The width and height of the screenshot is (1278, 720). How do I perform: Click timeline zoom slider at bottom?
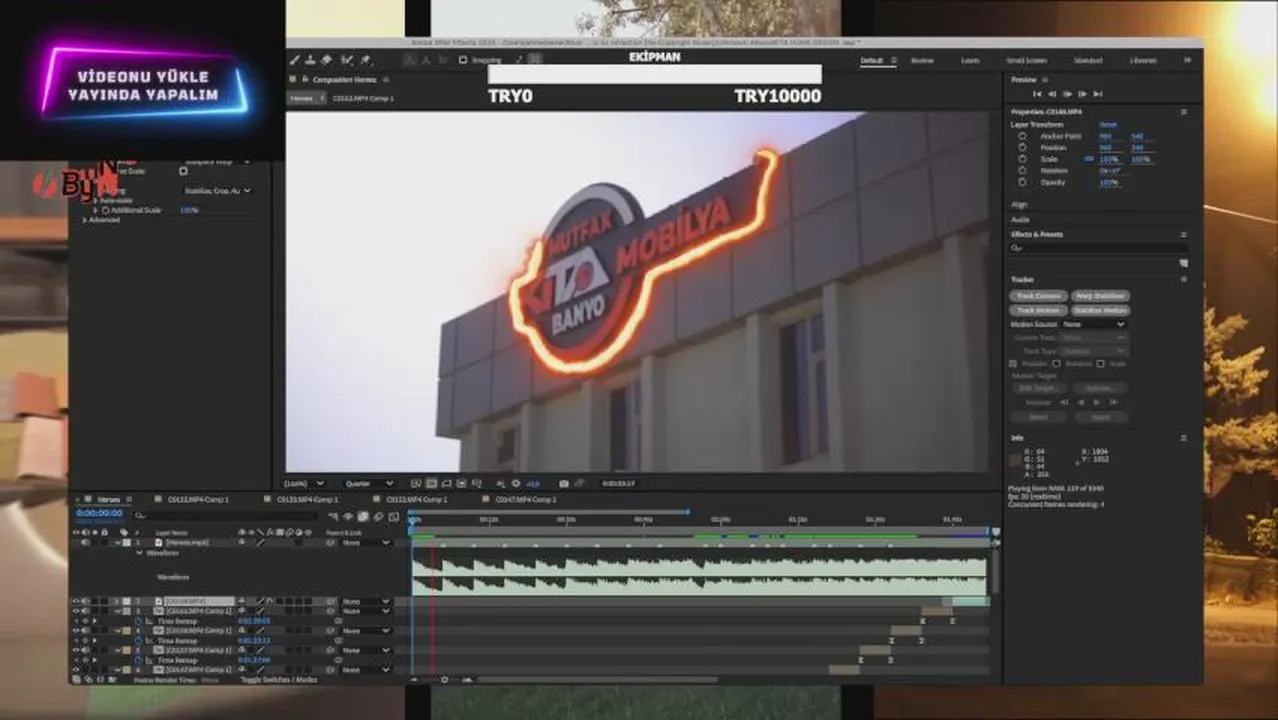(445, 680)
